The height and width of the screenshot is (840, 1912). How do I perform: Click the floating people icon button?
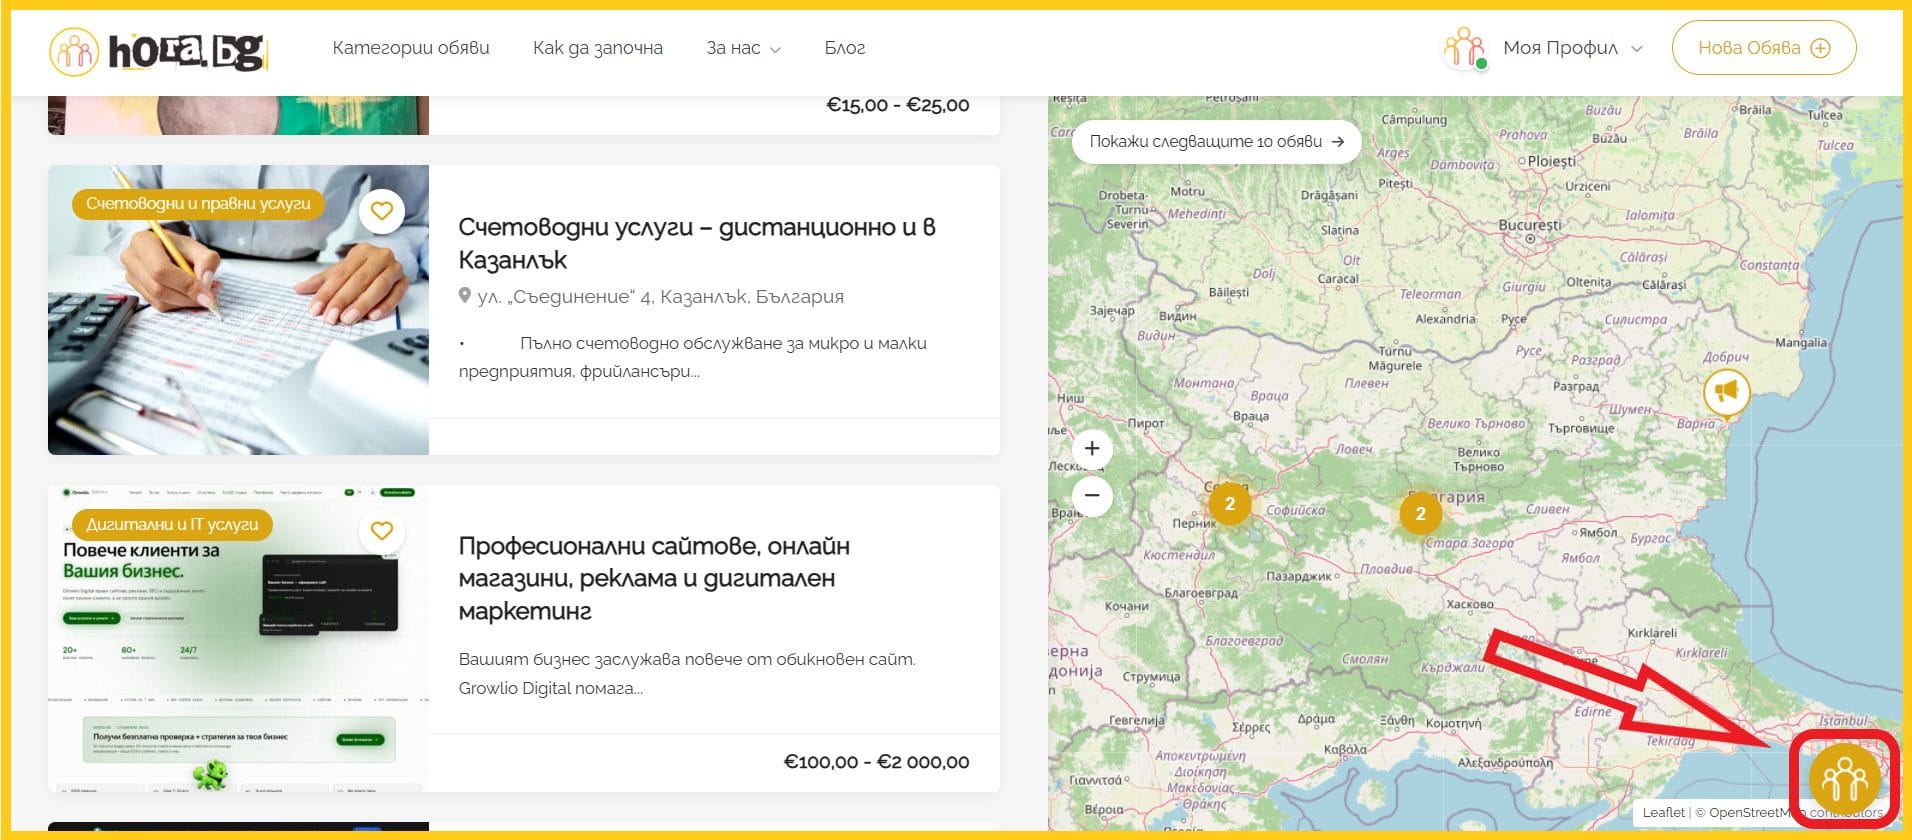pyautogui.click(x=1844, y=778)
